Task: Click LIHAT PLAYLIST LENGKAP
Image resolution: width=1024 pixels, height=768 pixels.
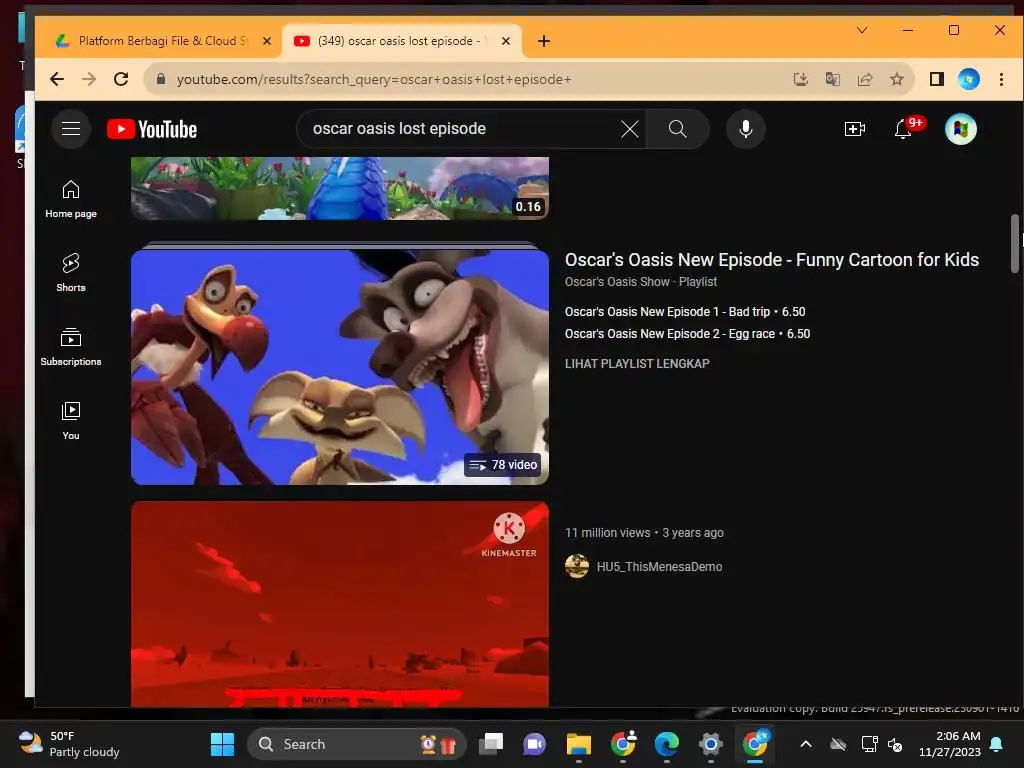Action: pyautogui.click(x=637, y=363)
